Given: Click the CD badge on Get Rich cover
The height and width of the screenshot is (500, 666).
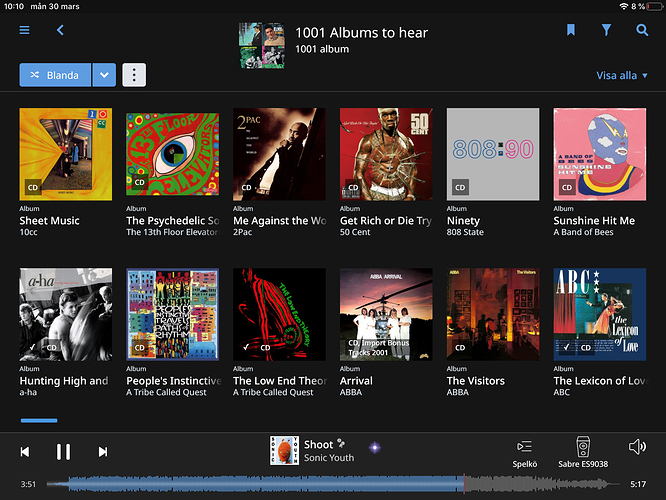Looking at the screenshot, I should point(353,187).
